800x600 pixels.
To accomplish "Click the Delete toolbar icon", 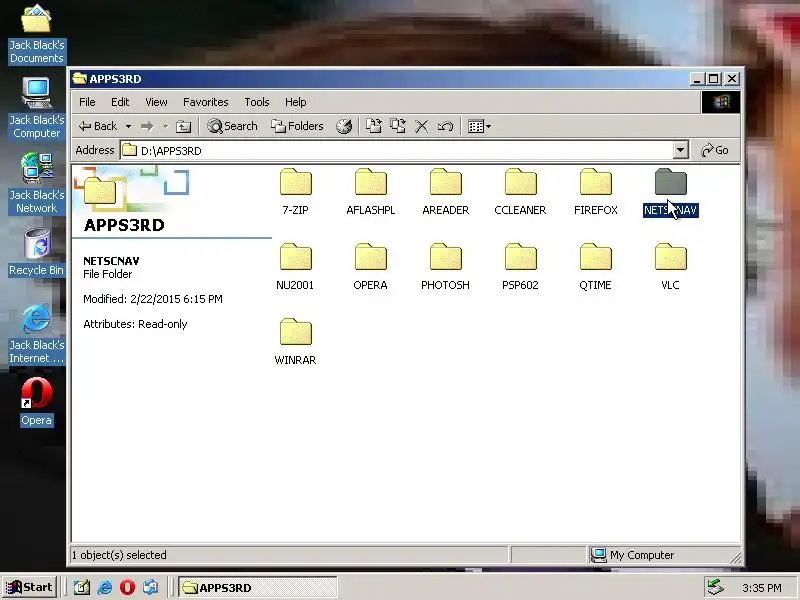I will pyautogui.click(x=421, y=126).
